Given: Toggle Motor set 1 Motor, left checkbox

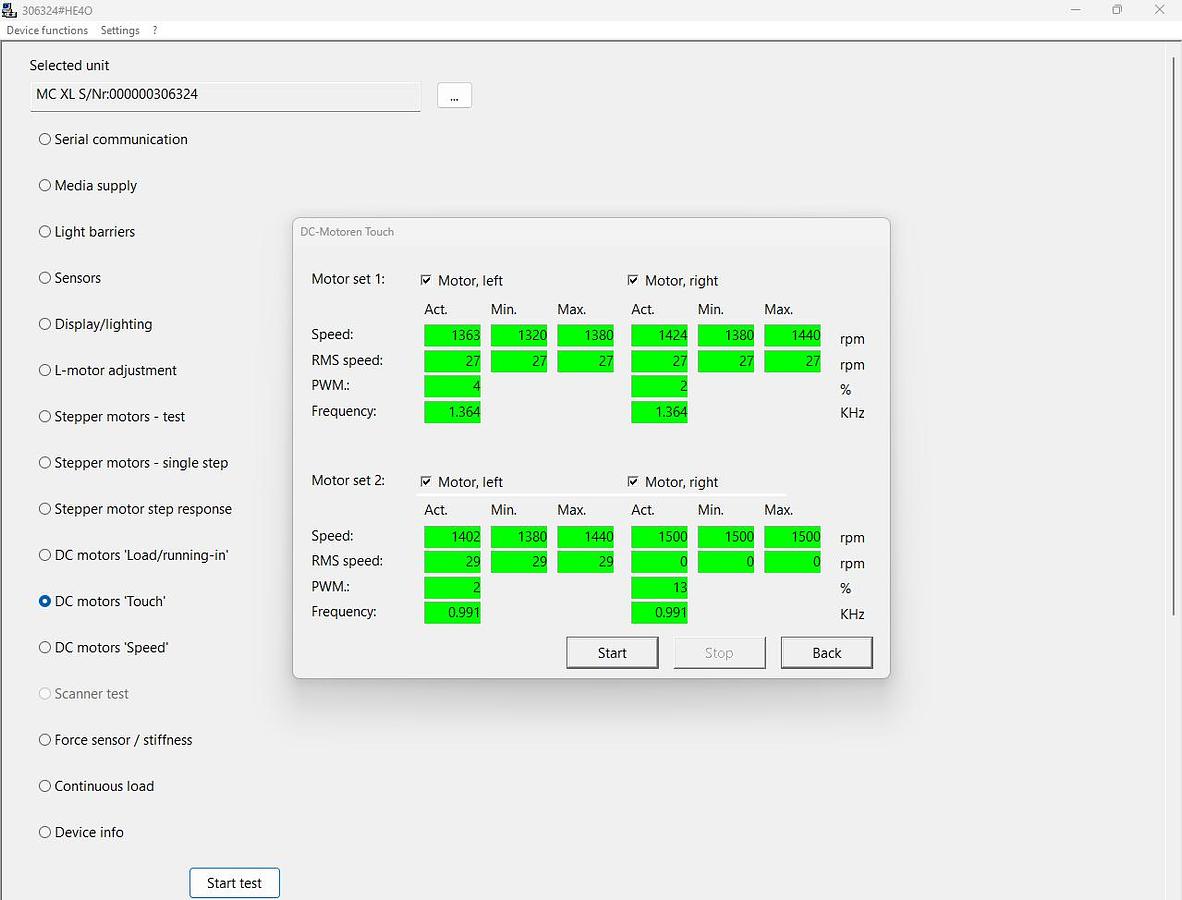Looking at the screenshot, I should point(426,280).
